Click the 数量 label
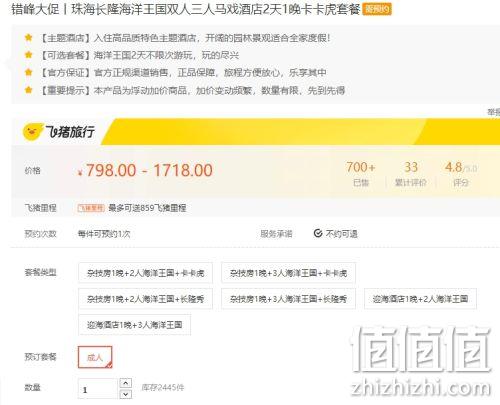500x405 pixels. pos(33,388)
